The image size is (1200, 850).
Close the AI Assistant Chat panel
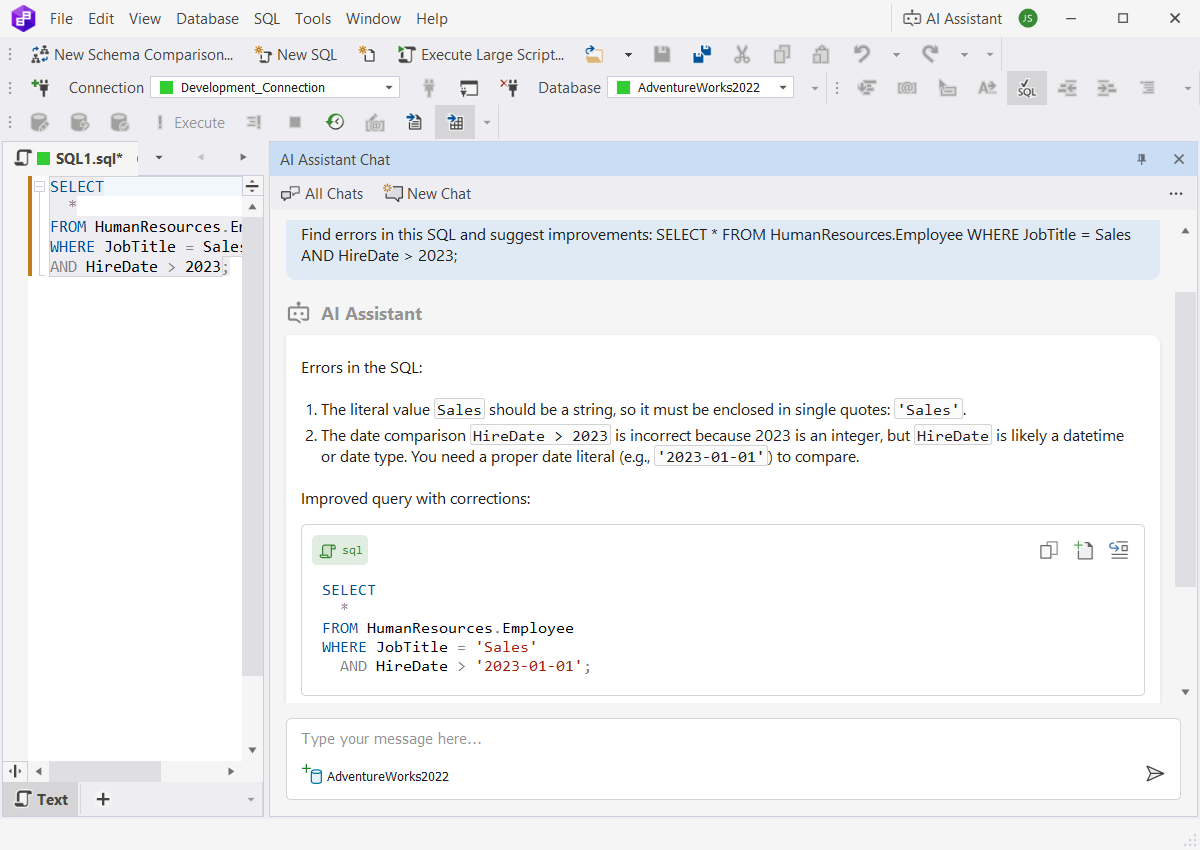tap(1179, 159)
